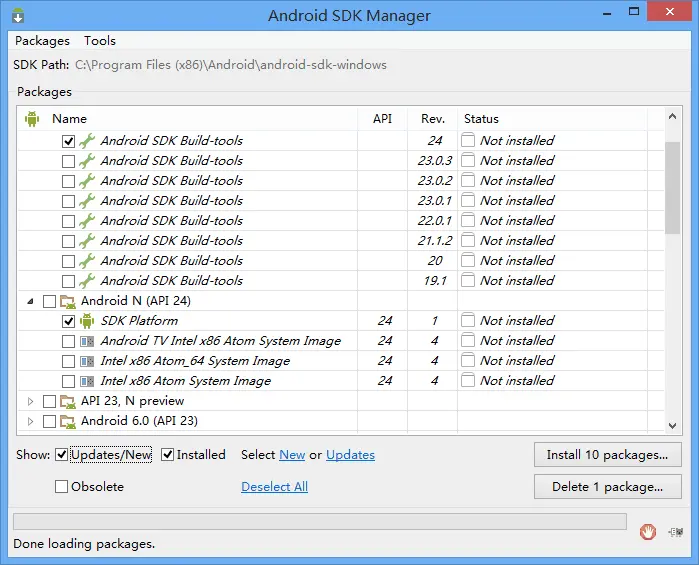
Task: Click the status icon for Build-tools 19.1
Action: (x=468, y=280)
